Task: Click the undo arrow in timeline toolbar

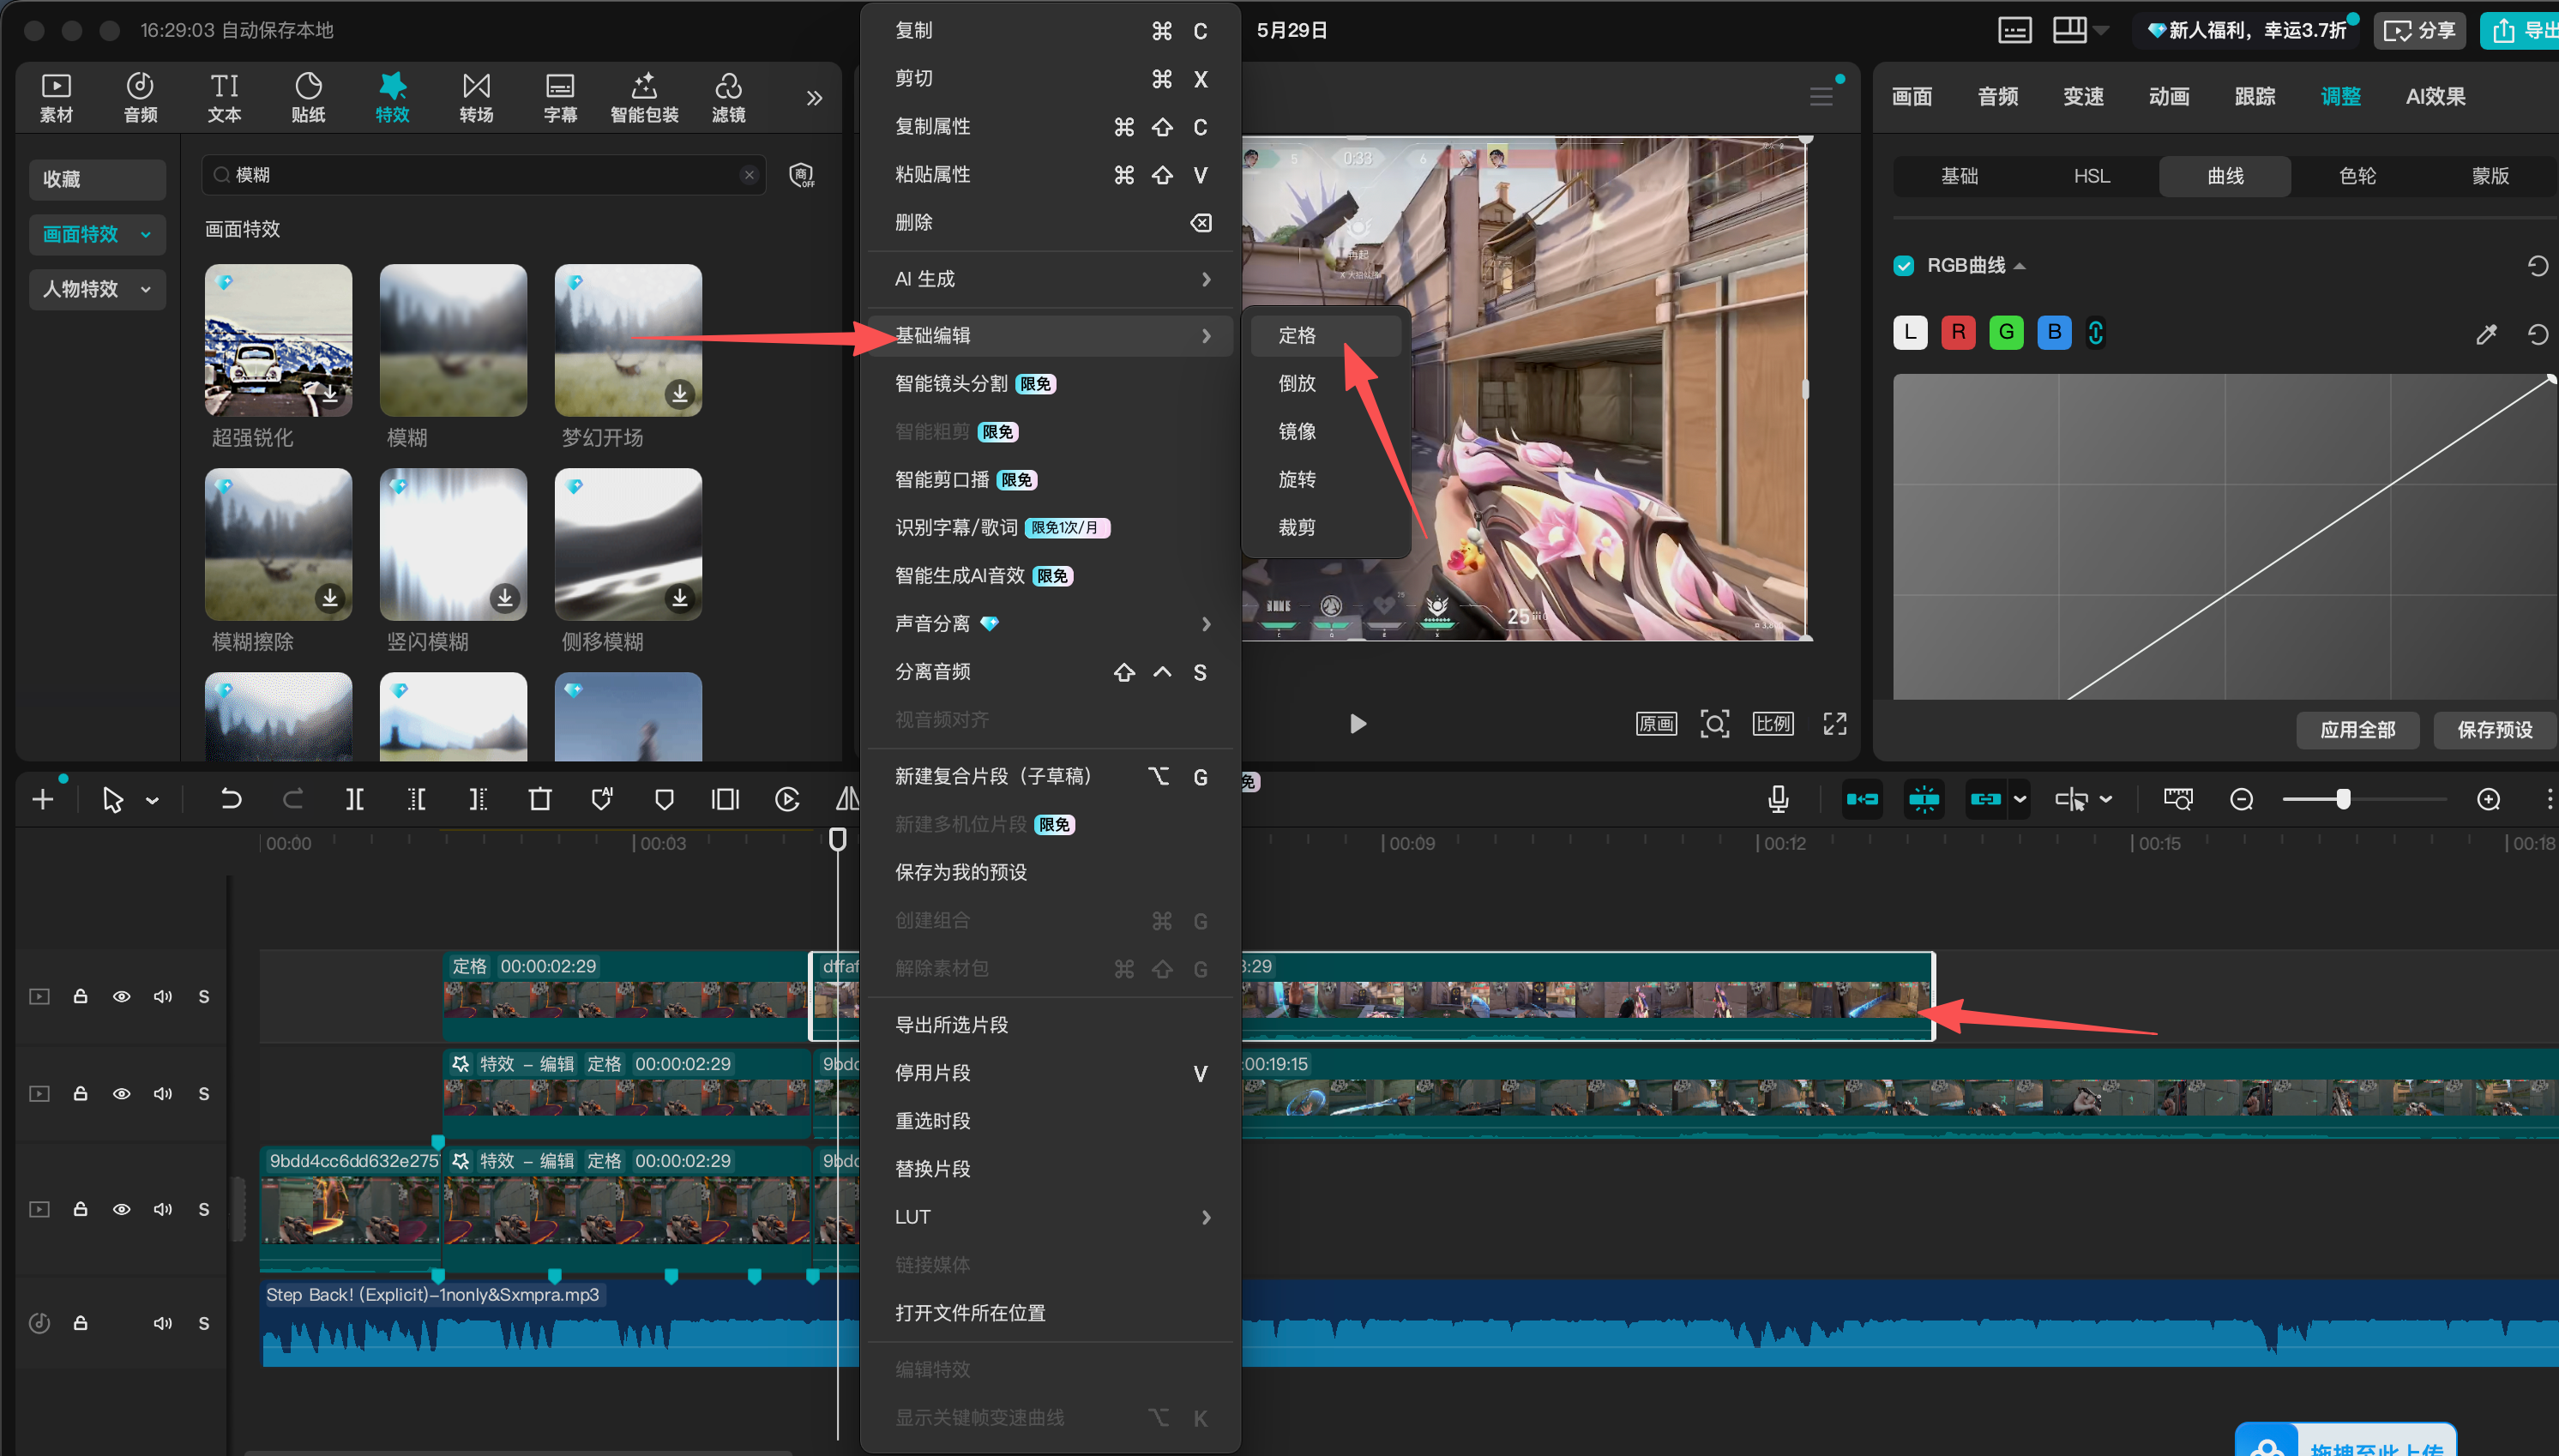Action: [230, 799]
